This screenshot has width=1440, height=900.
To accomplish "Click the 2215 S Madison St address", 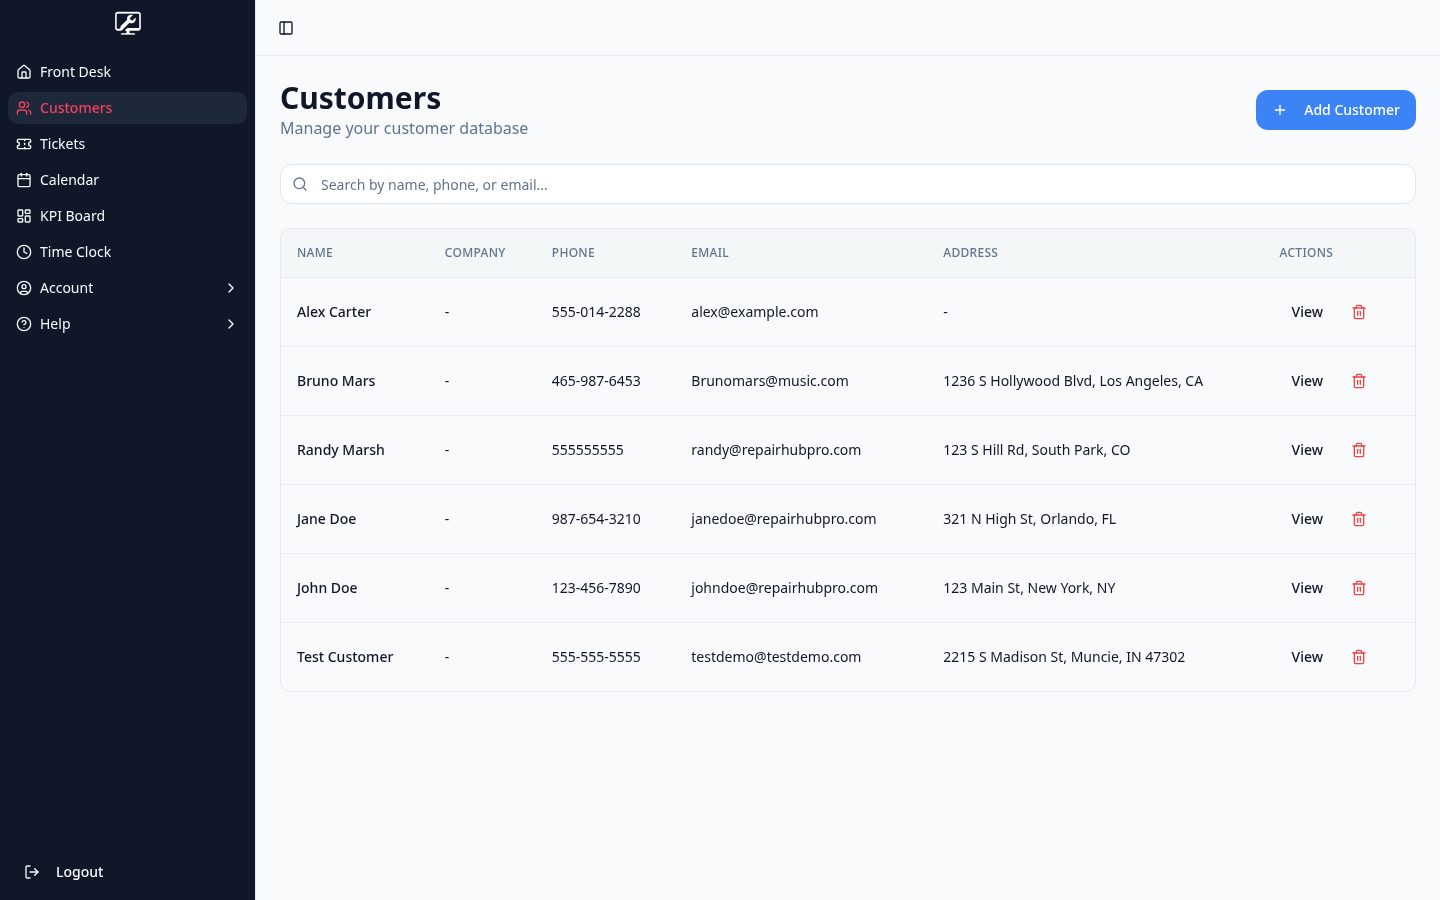I will coord(1064,657).
